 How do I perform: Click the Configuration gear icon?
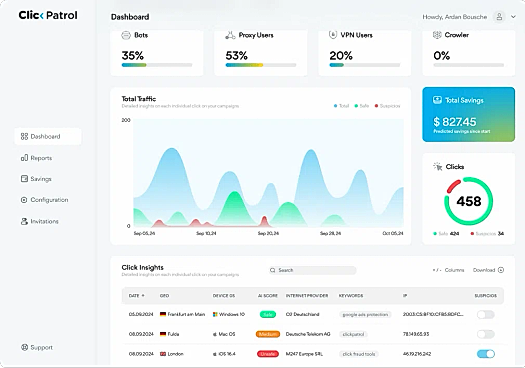click(24, 200)
